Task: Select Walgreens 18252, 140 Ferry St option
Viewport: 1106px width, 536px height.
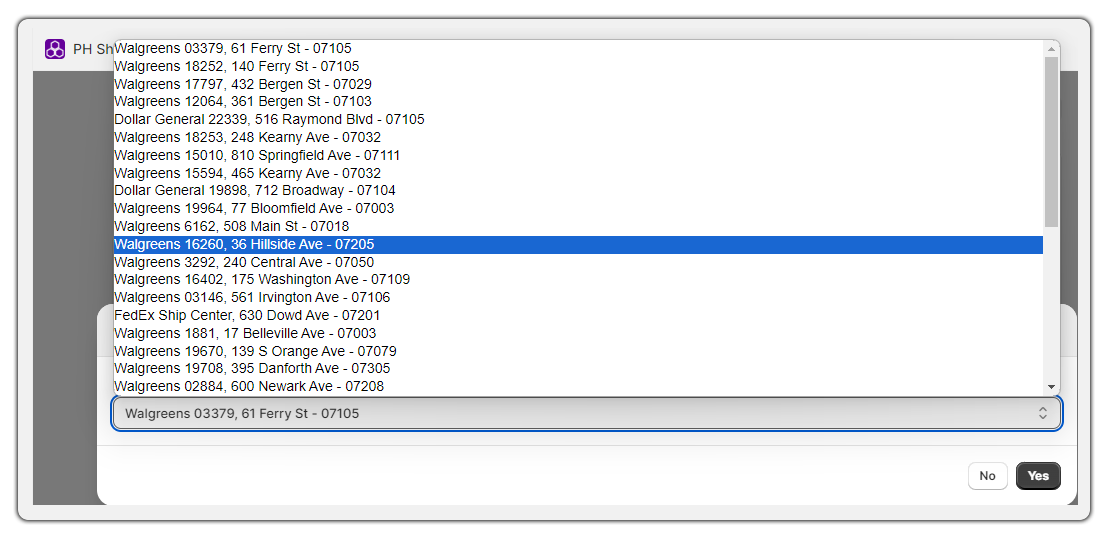Action: coord(578,66)
